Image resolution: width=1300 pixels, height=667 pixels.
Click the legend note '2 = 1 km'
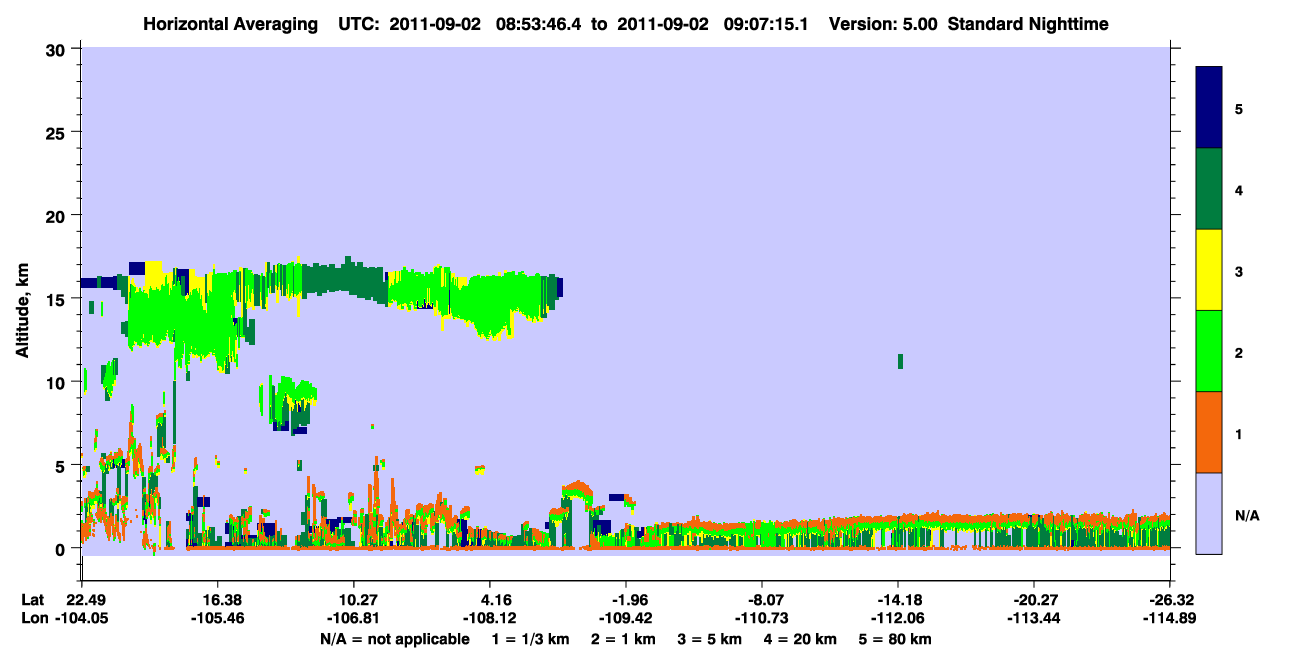tap(623, 639)
